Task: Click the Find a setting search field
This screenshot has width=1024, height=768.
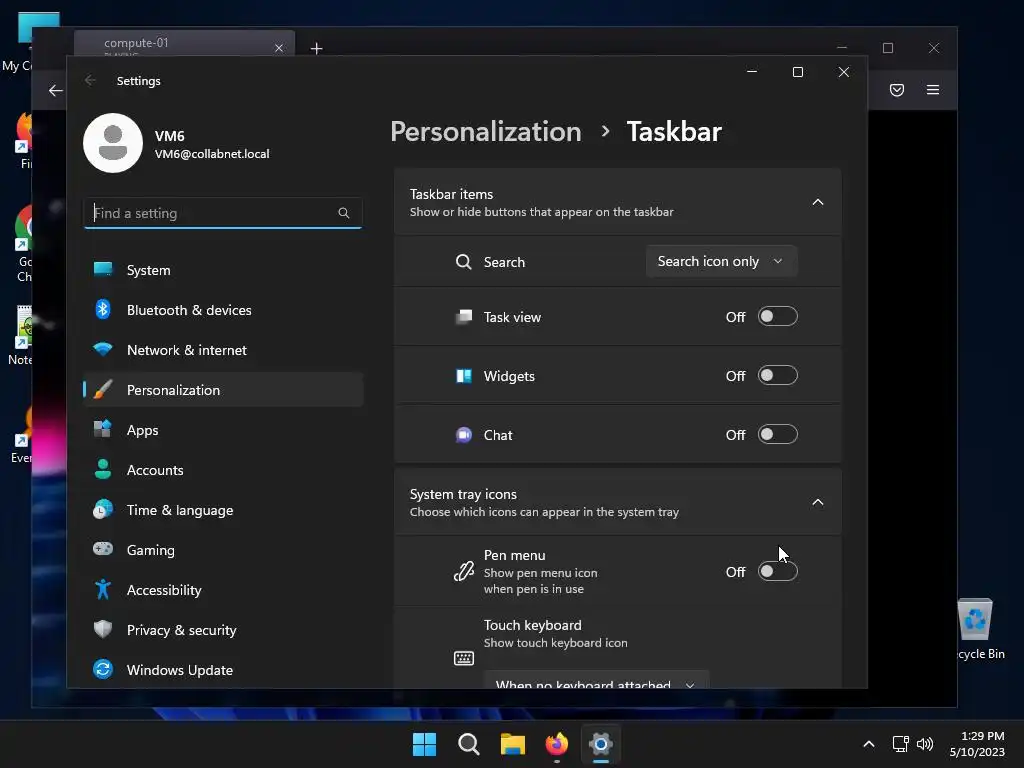Action: pyautogui.click(x=223, y=213)
